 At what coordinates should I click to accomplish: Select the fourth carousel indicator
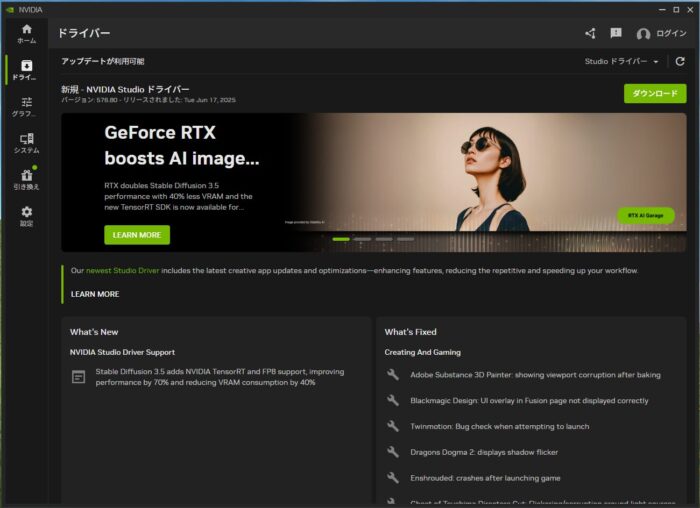coord(405,239)
